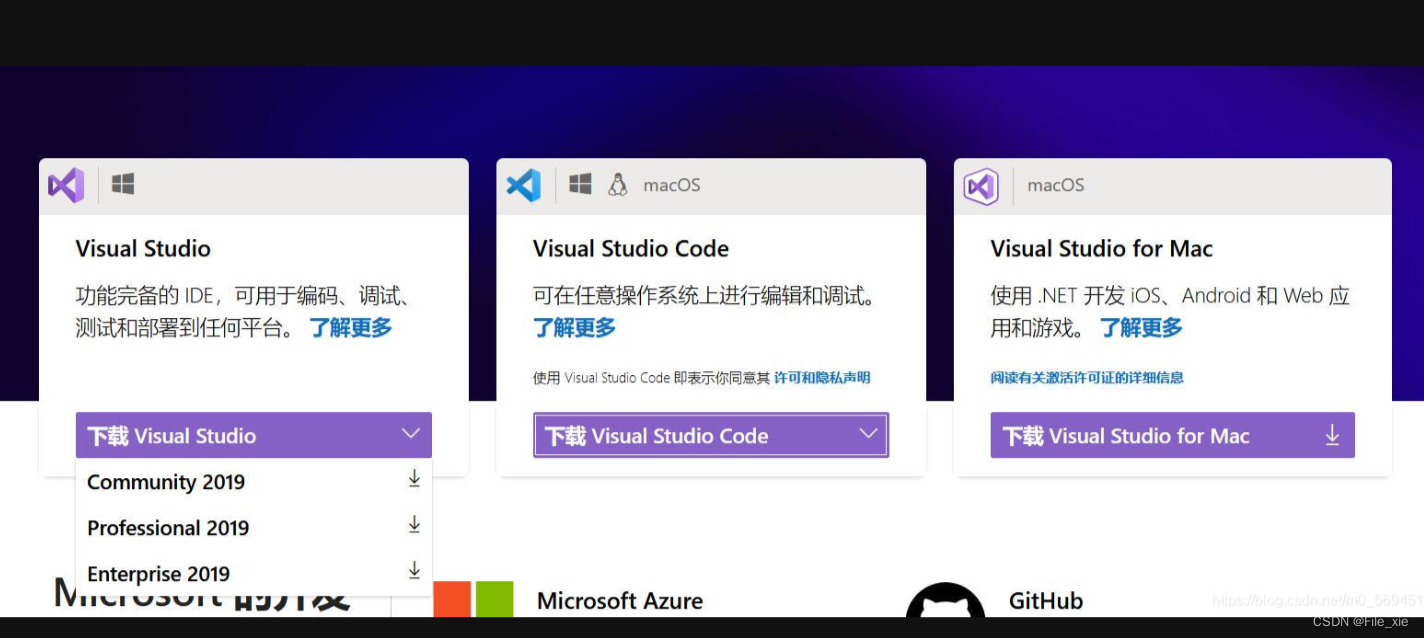Screen dimensions: 1424x638
Task: Open 许可和隐私声明 link
Action: click(822, 378)
